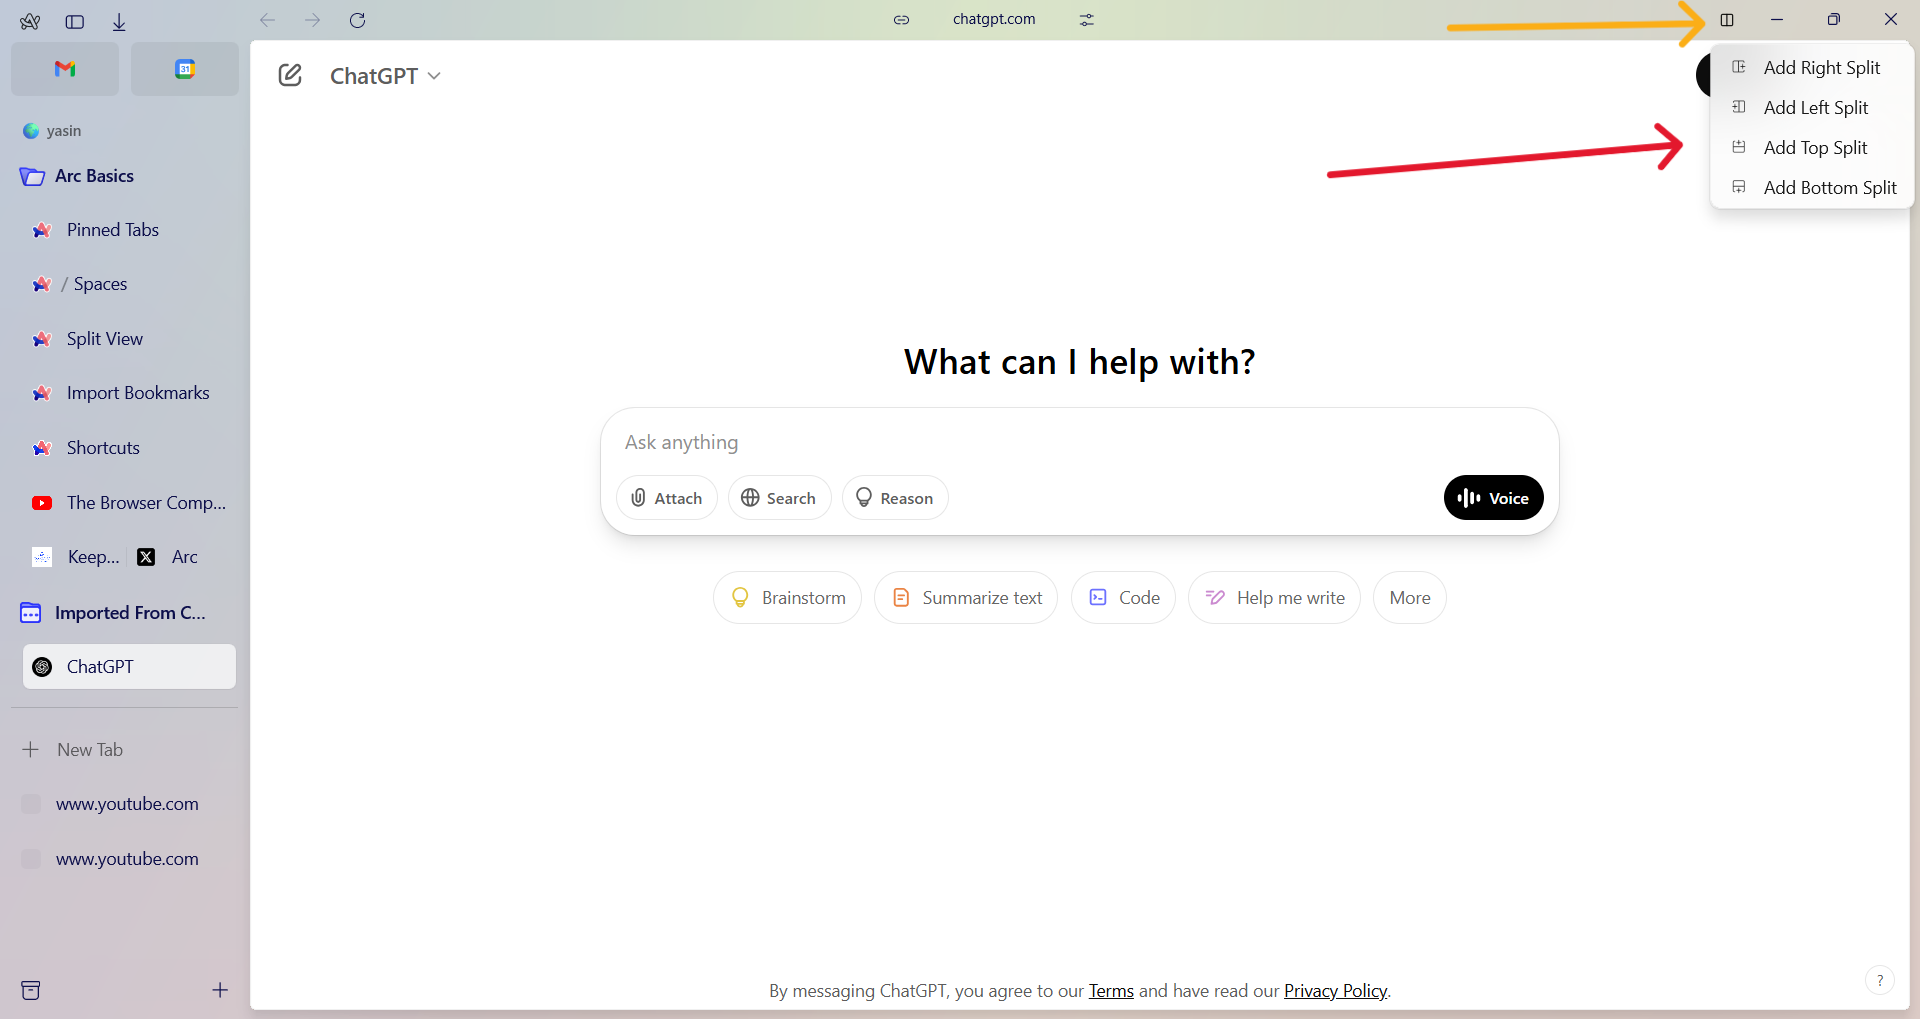Open the help question mark button
The width and height of the screenshot is (1920, 1019).
[1880, 981]
